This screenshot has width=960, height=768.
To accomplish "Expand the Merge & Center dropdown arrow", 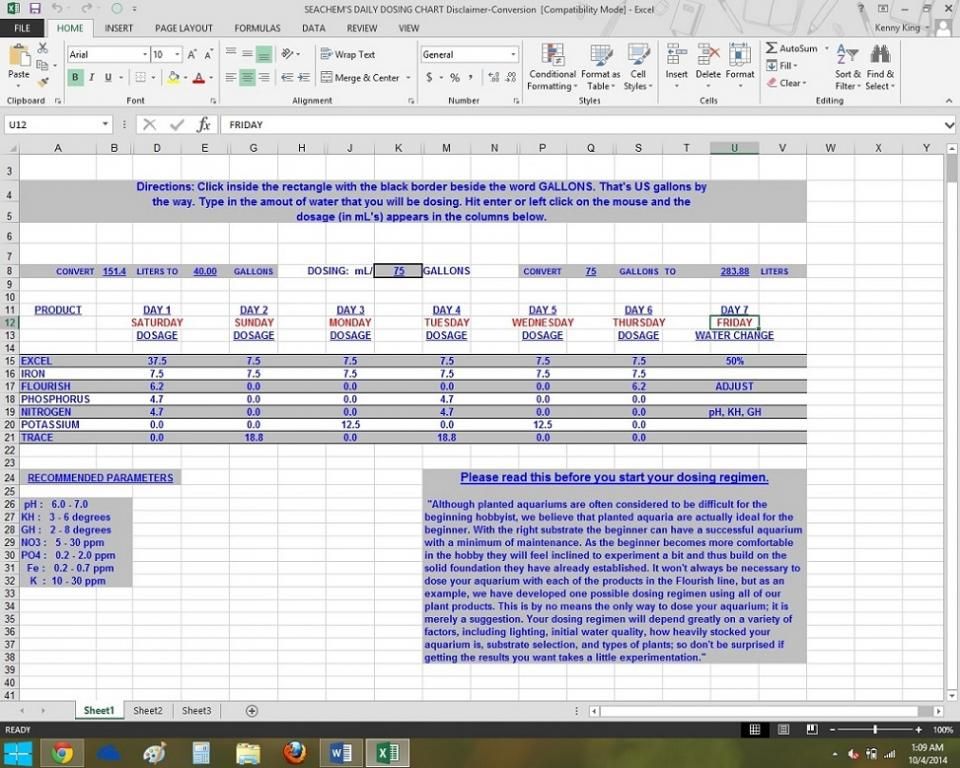I will coord(408,78).
